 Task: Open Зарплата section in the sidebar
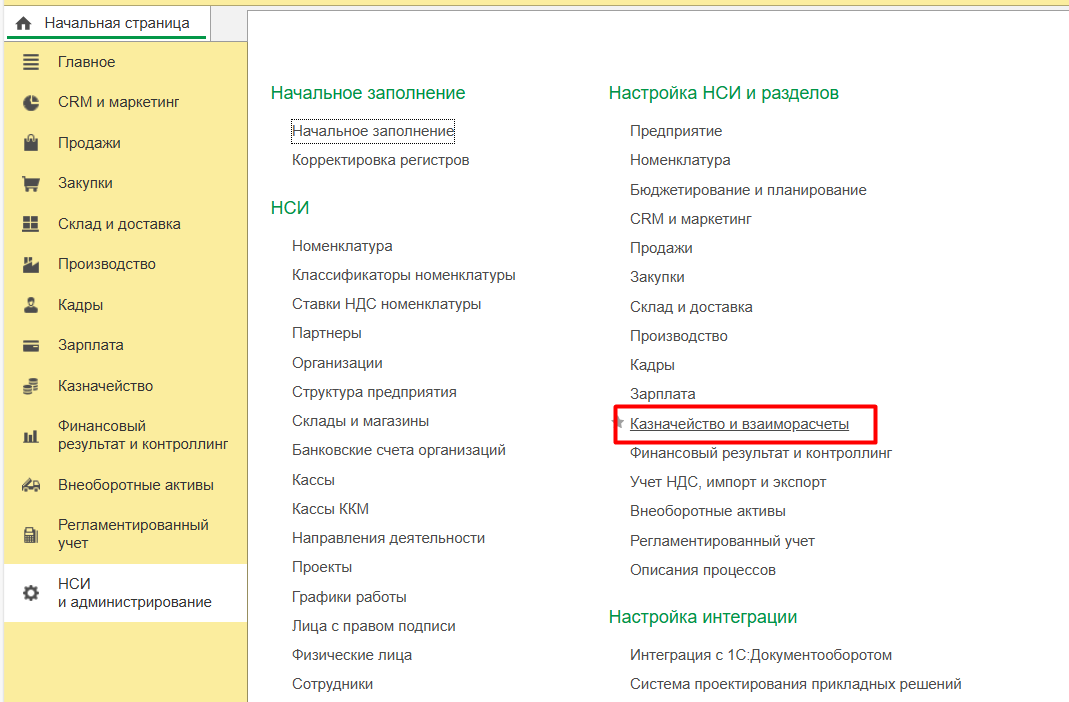pos(90,345)
